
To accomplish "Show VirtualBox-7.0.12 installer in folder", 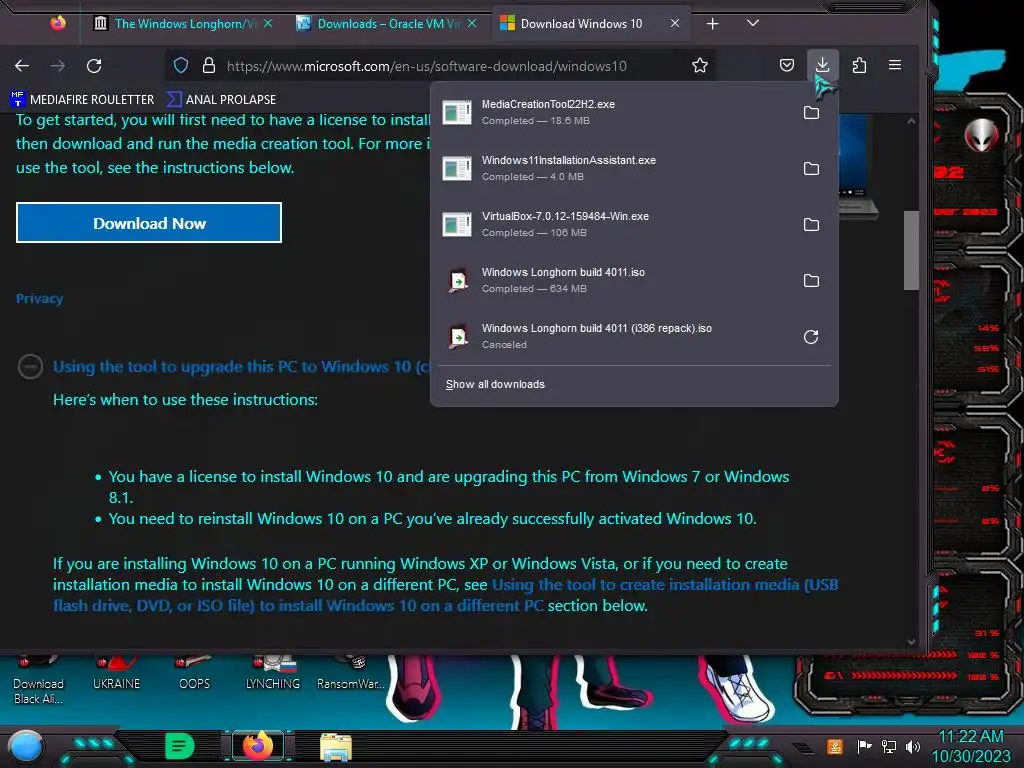I will (x=811, y=225).
